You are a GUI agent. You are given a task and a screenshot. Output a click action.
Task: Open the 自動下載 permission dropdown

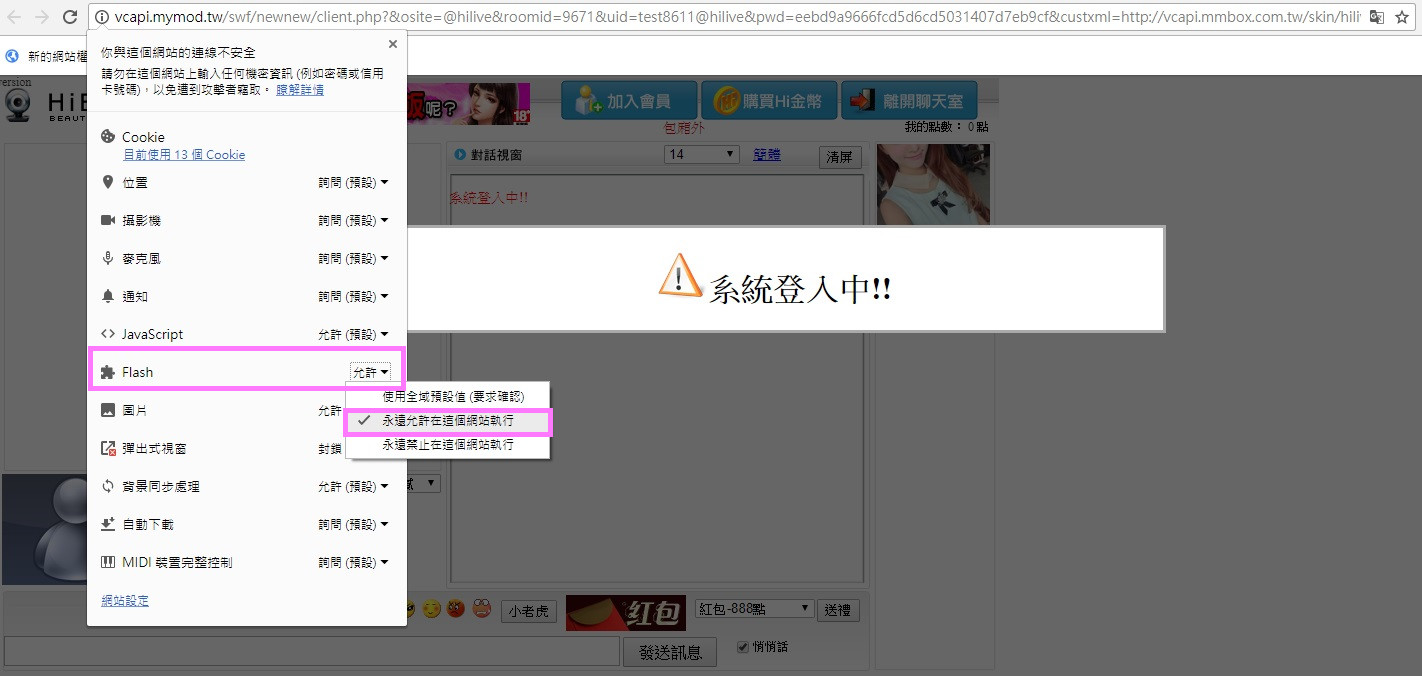click(x=353, y=525)
